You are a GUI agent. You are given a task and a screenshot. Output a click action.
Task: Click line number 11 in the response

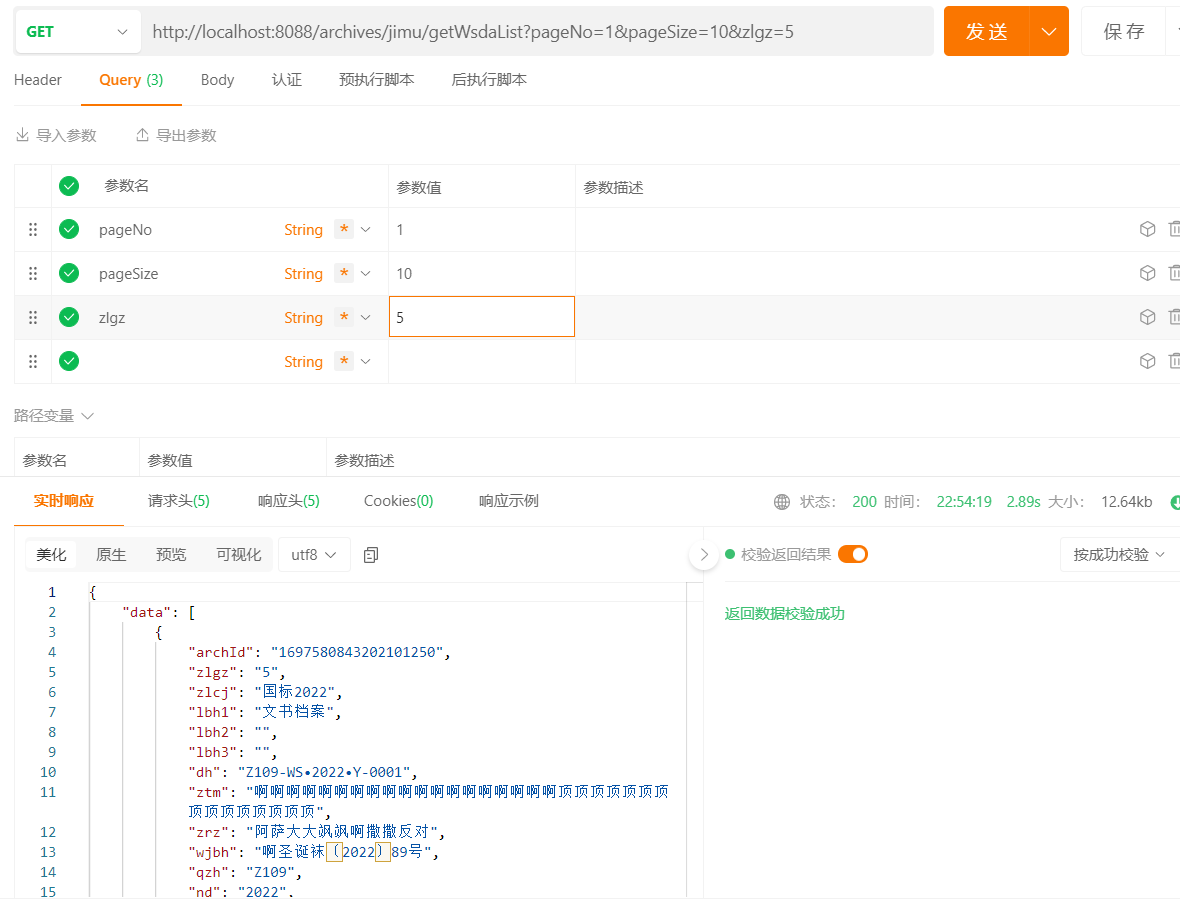coord(48,792)
